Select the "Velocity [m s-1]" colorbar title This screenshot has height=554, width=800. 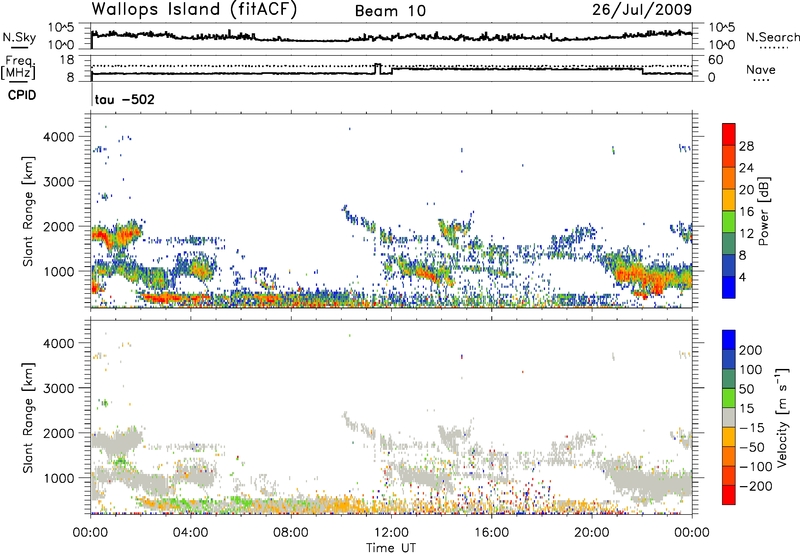(783, 417)
